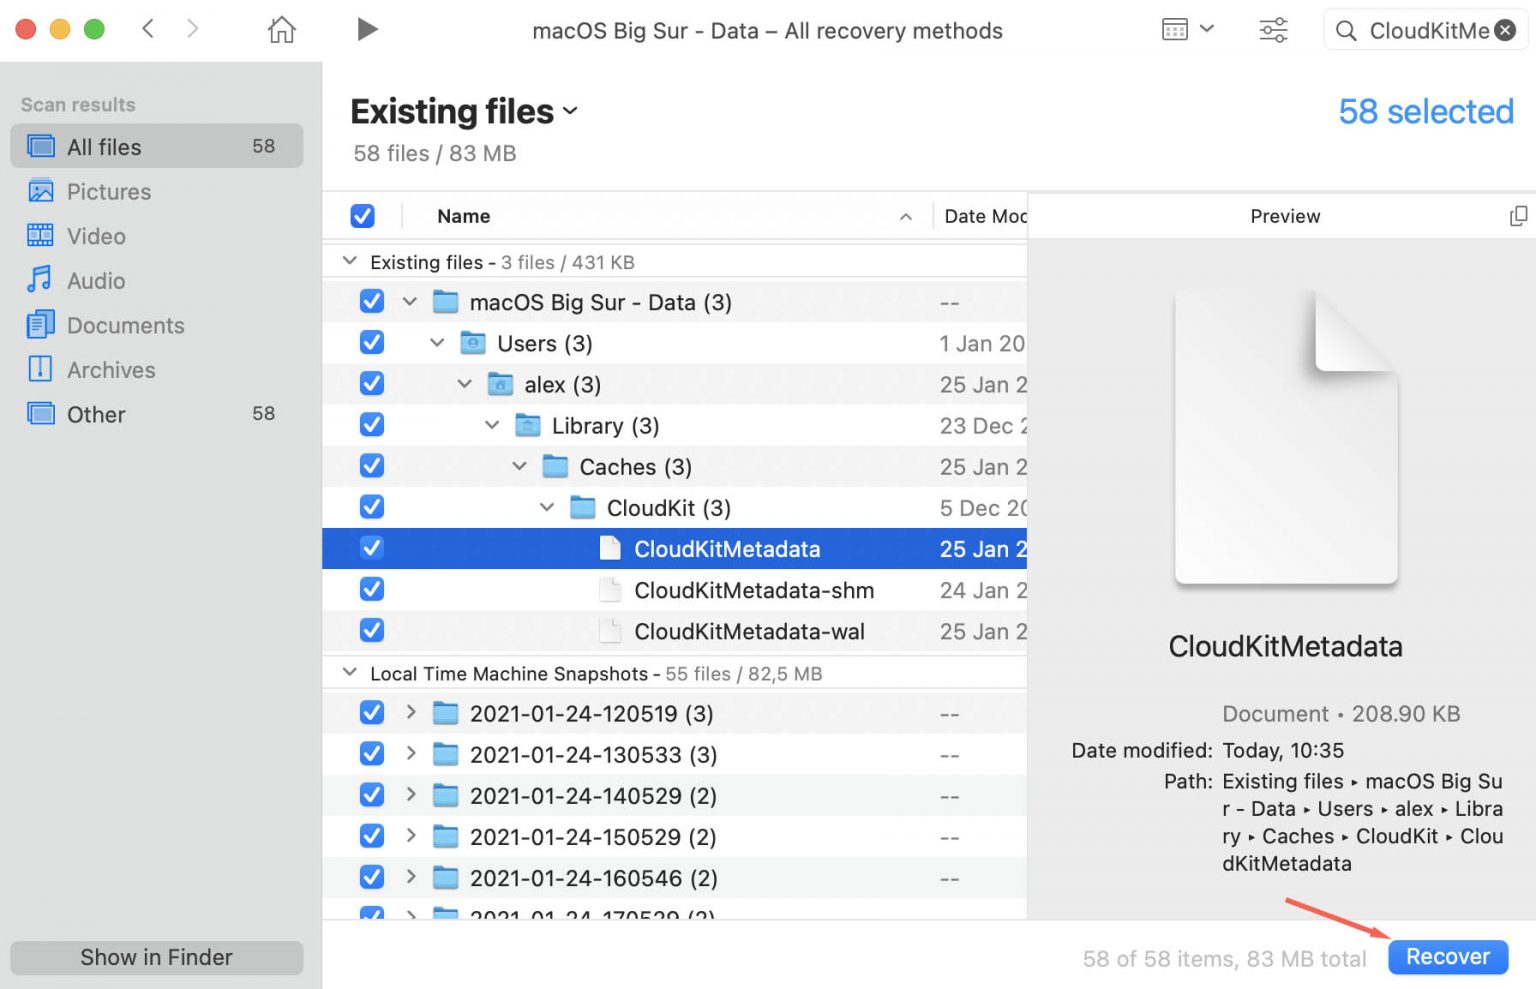1536x989 pixels.
Task: Collapse the Library folder
Action: tap(492, 425)
